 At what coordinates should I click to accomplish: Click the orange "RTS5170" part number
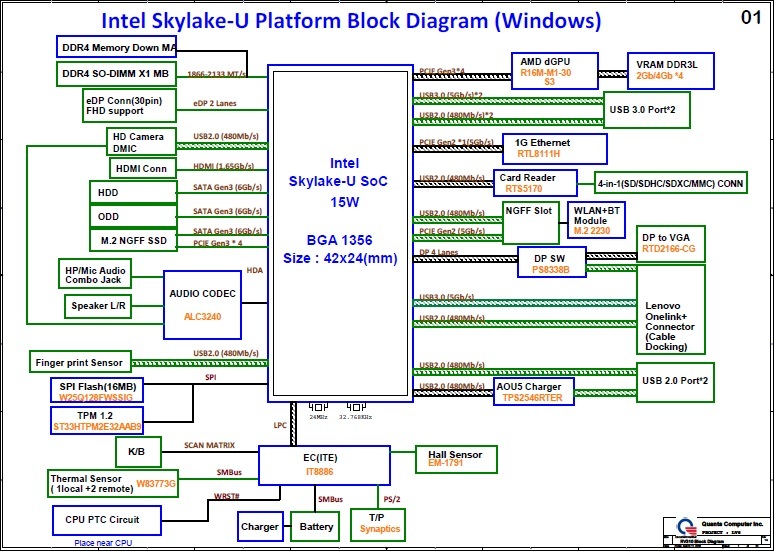pyautogui.click(x=524, y=188)
